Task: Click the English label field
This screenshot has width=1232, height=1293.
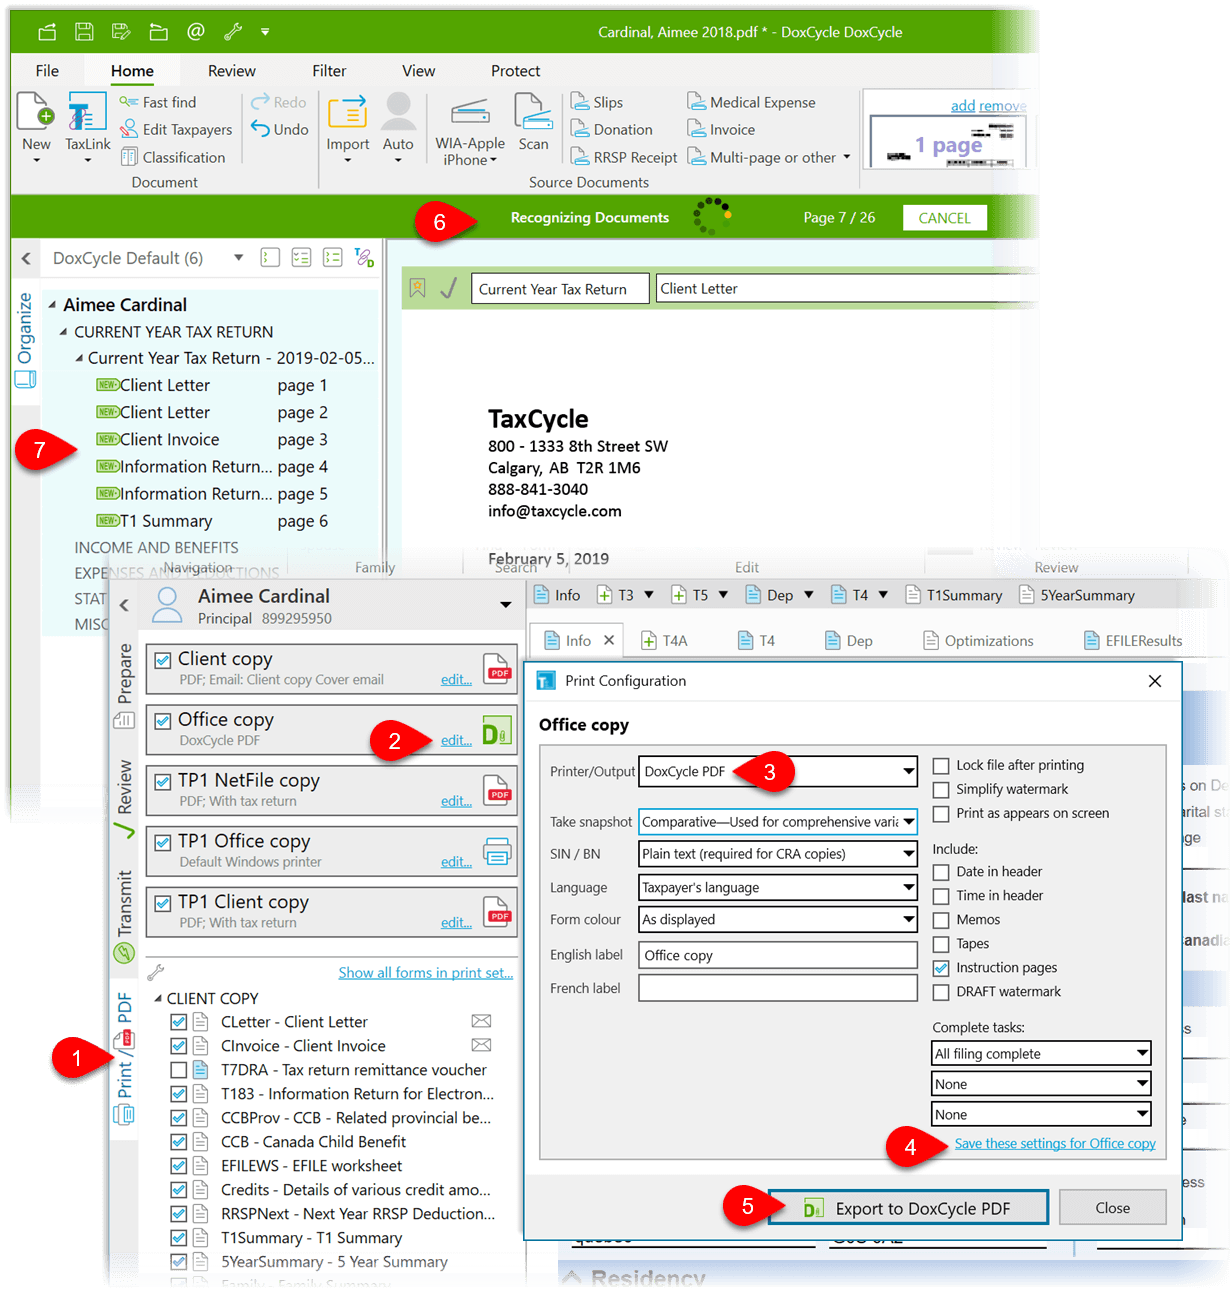Action: coord(778,955)
